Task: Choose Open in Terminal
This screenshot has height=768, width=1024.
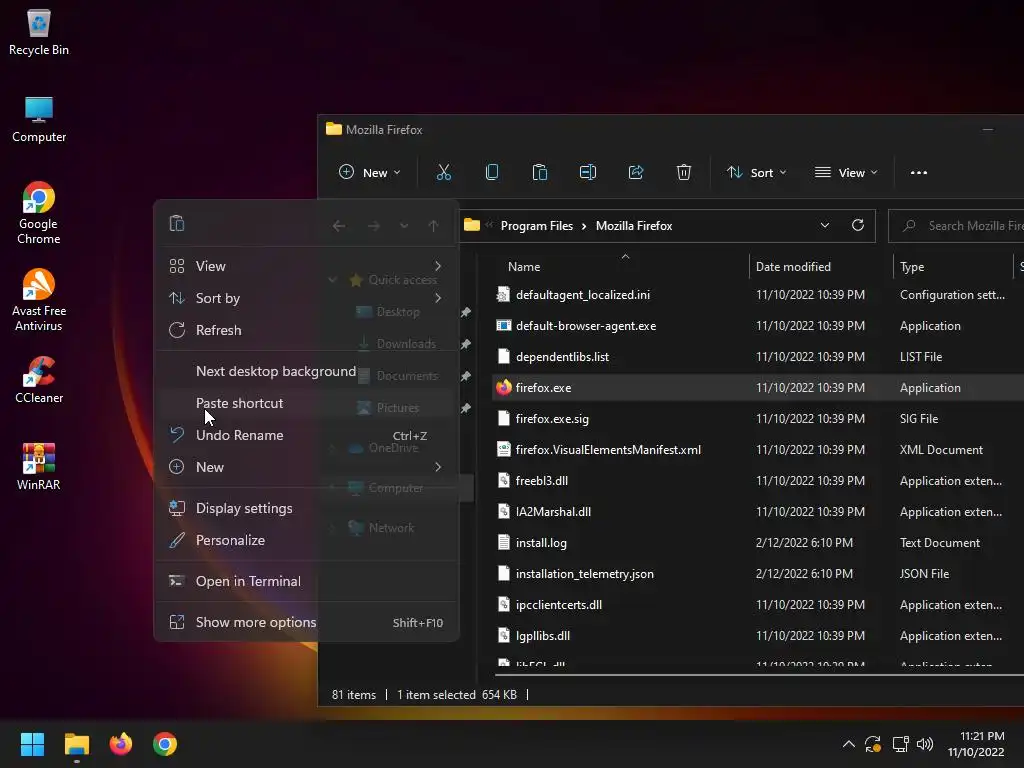Action: [x=306, y=581]
